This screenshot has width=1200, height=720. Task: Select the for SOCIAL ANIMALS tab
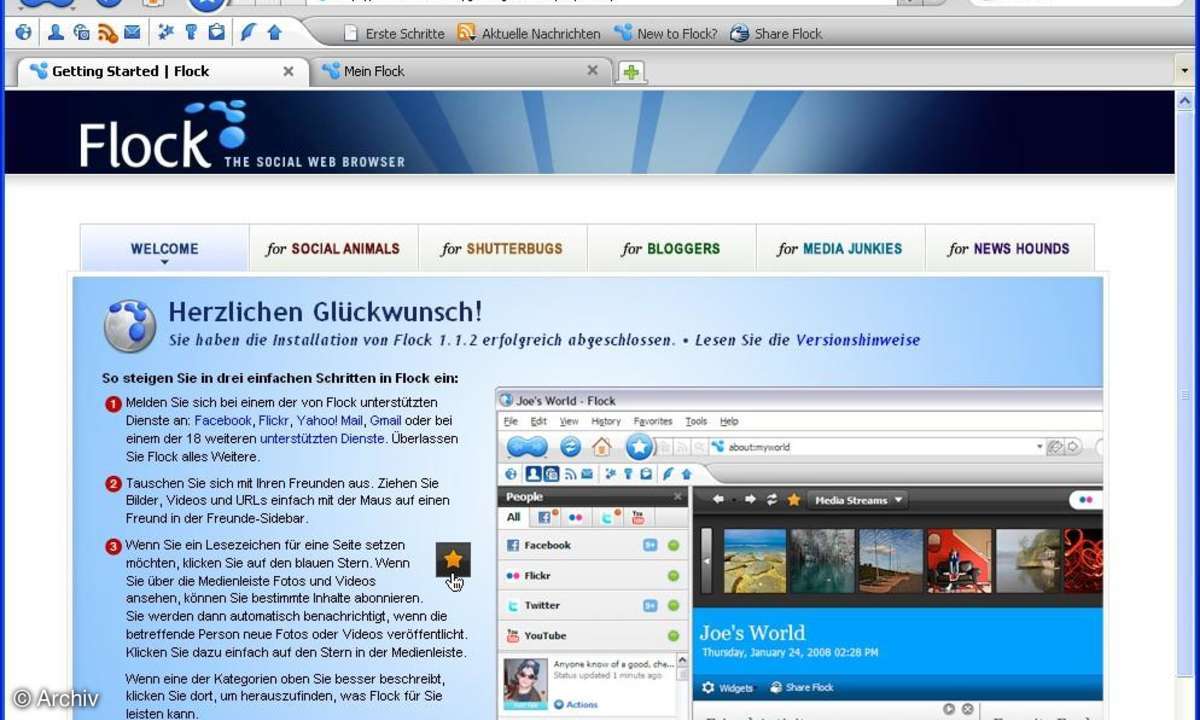333,249
